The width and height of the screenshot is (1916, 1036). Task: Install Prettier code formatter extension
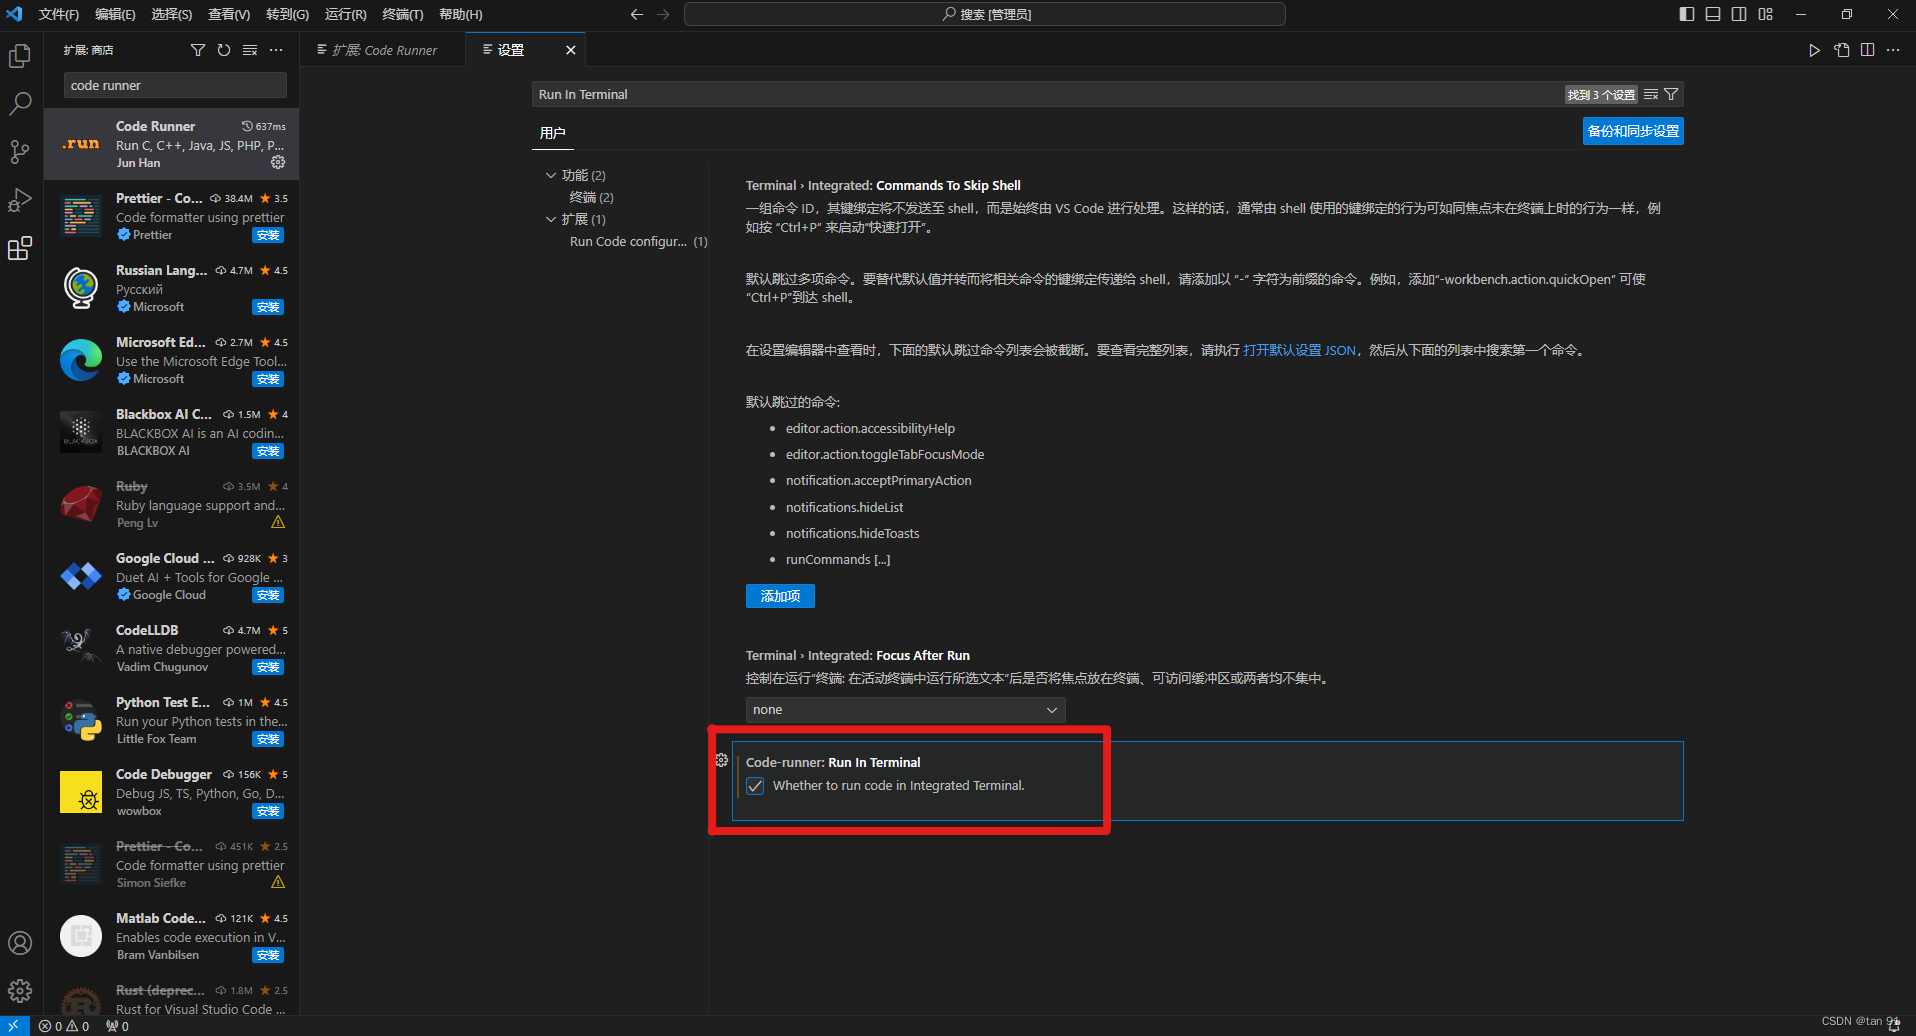[x=268, y=235]
